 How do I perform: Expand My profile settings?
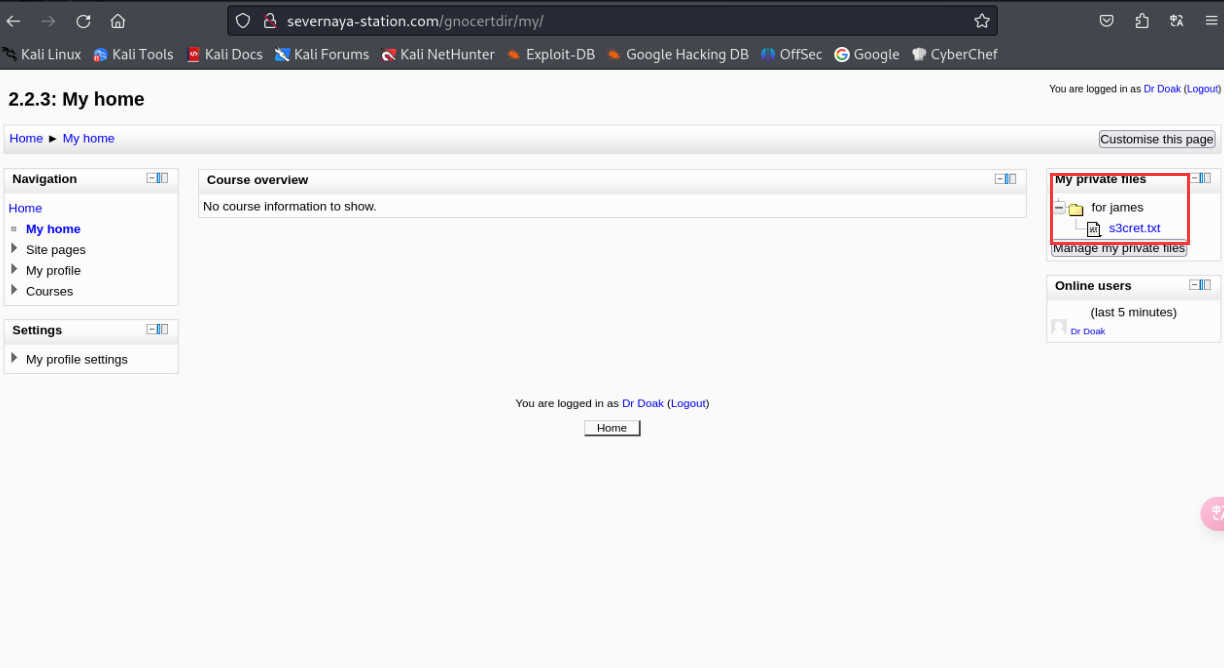14,358
